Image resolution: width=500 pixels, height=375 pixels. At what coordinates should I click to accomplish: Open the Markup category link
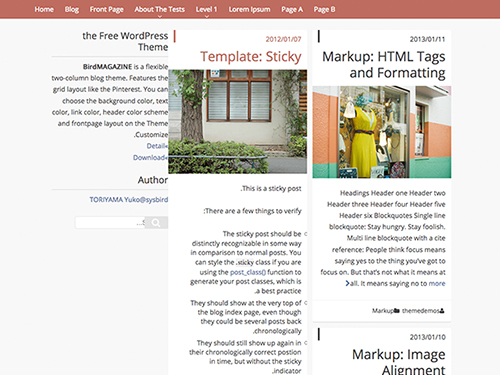click(383, 311)
